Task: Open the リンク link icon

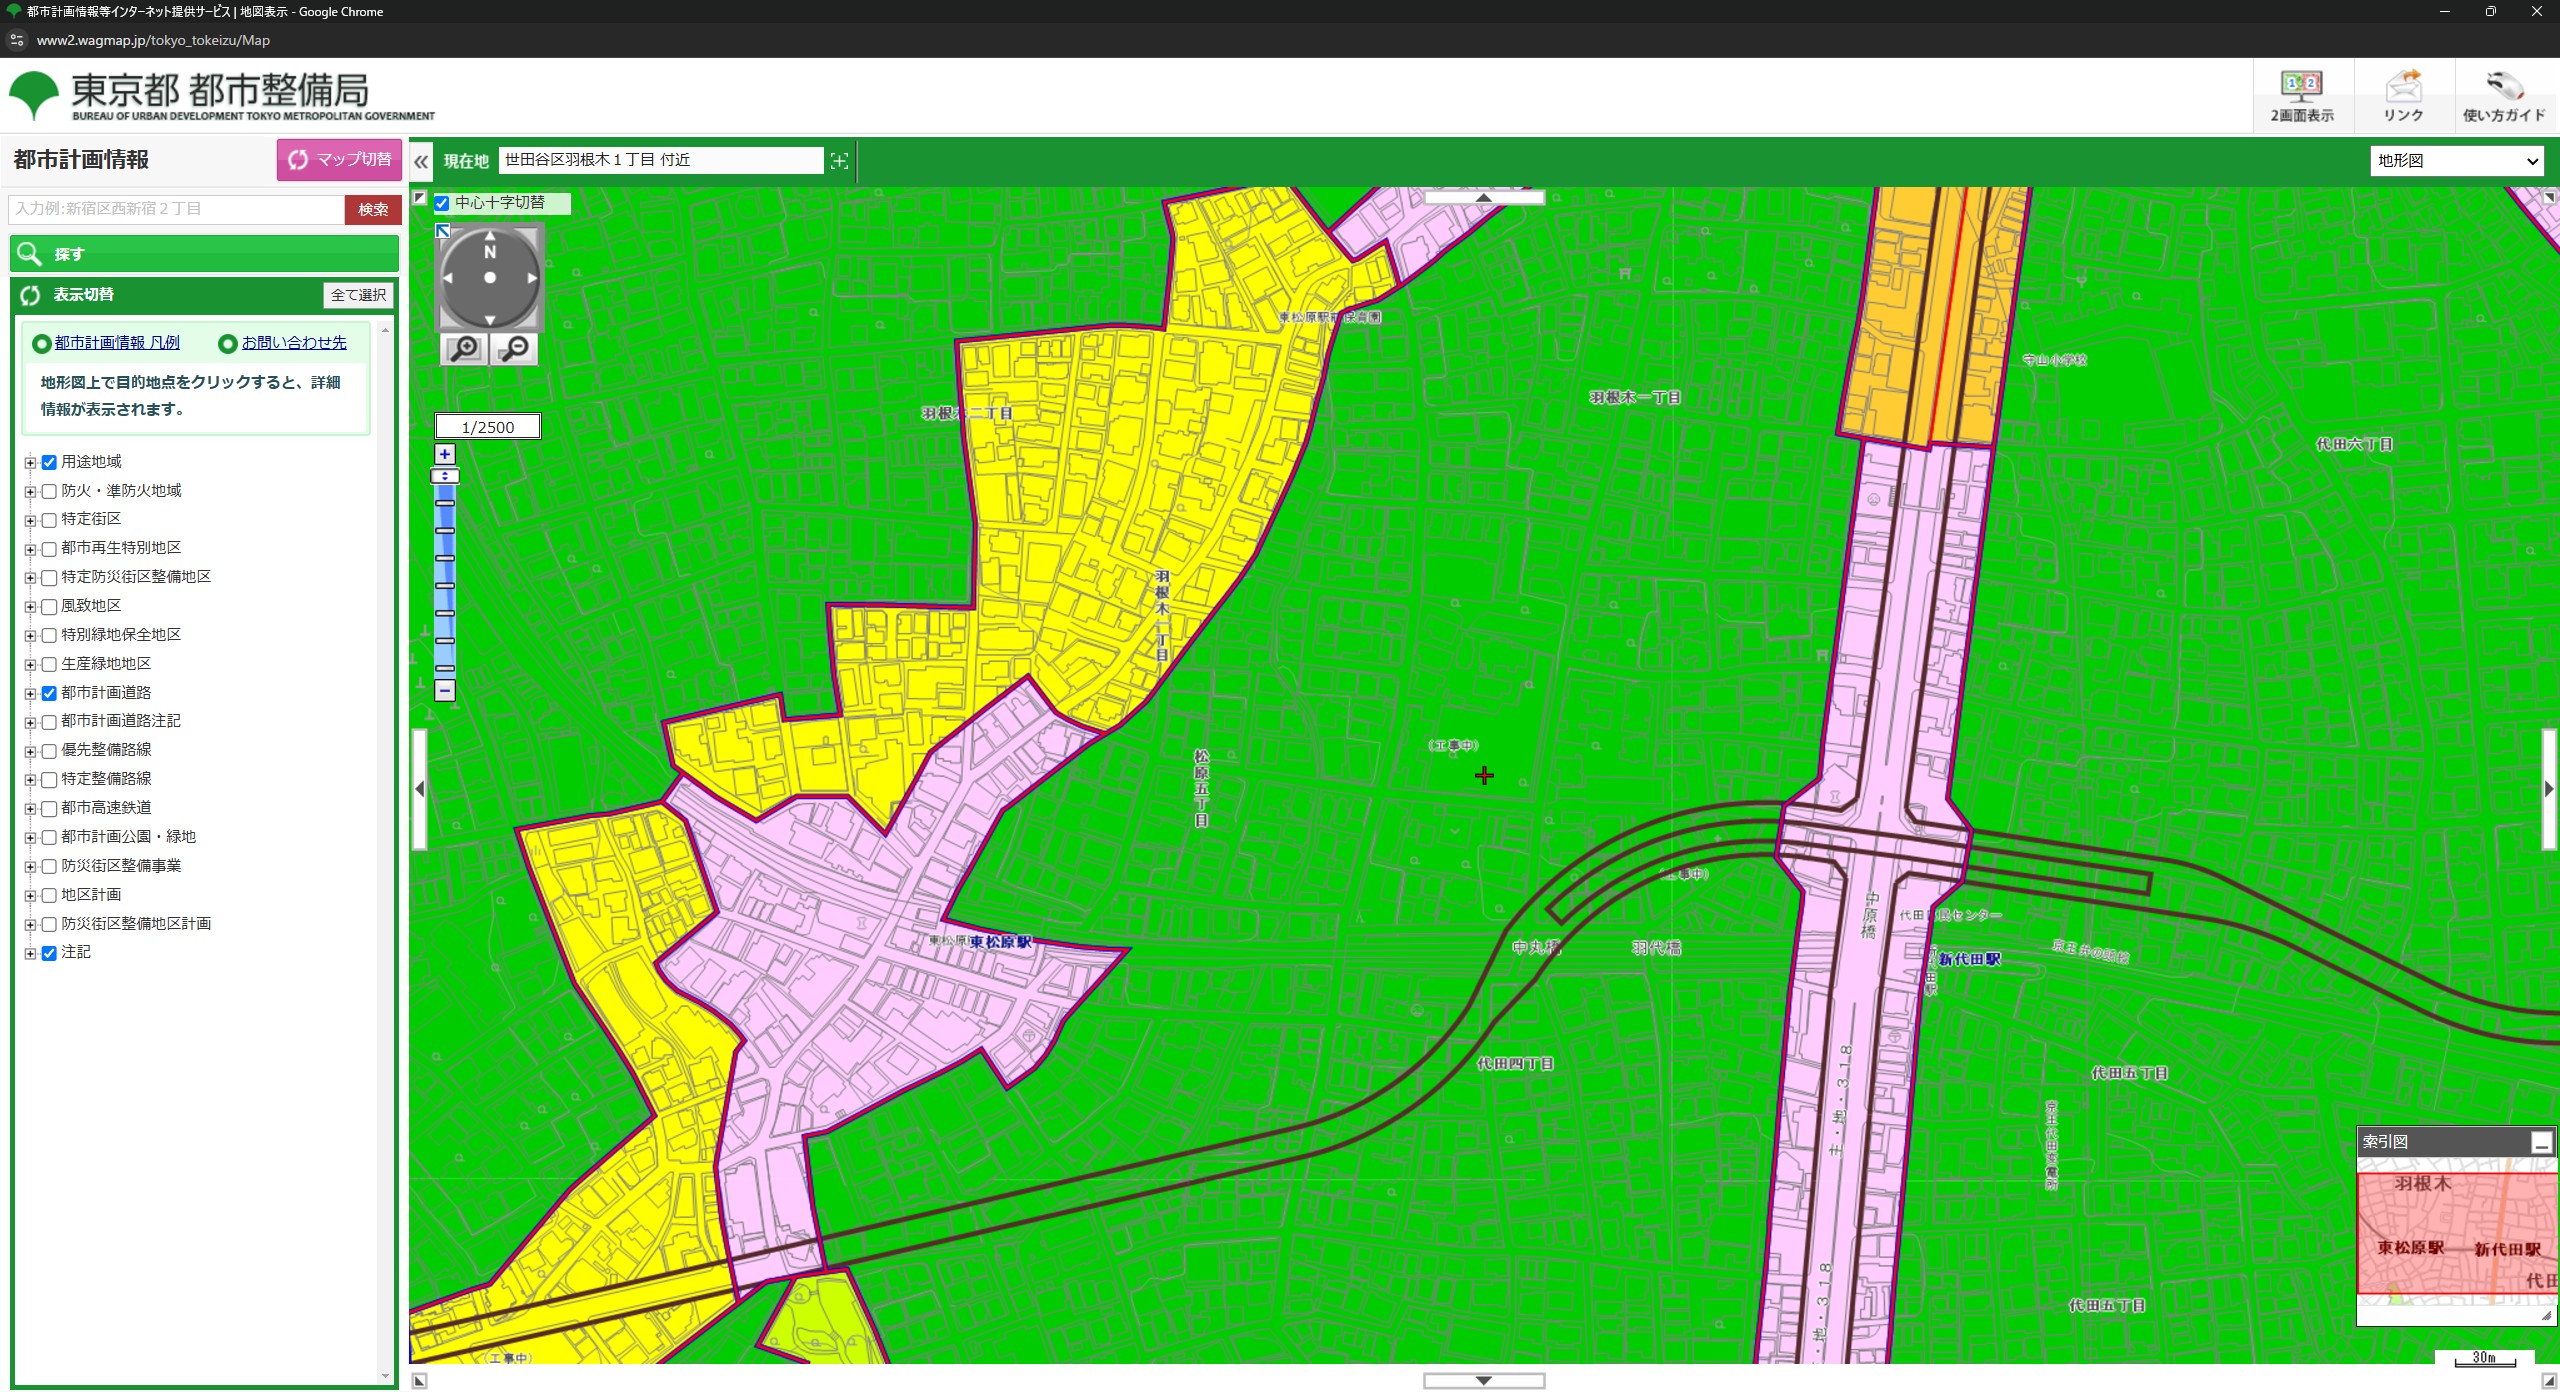Action: point(2403,96)
